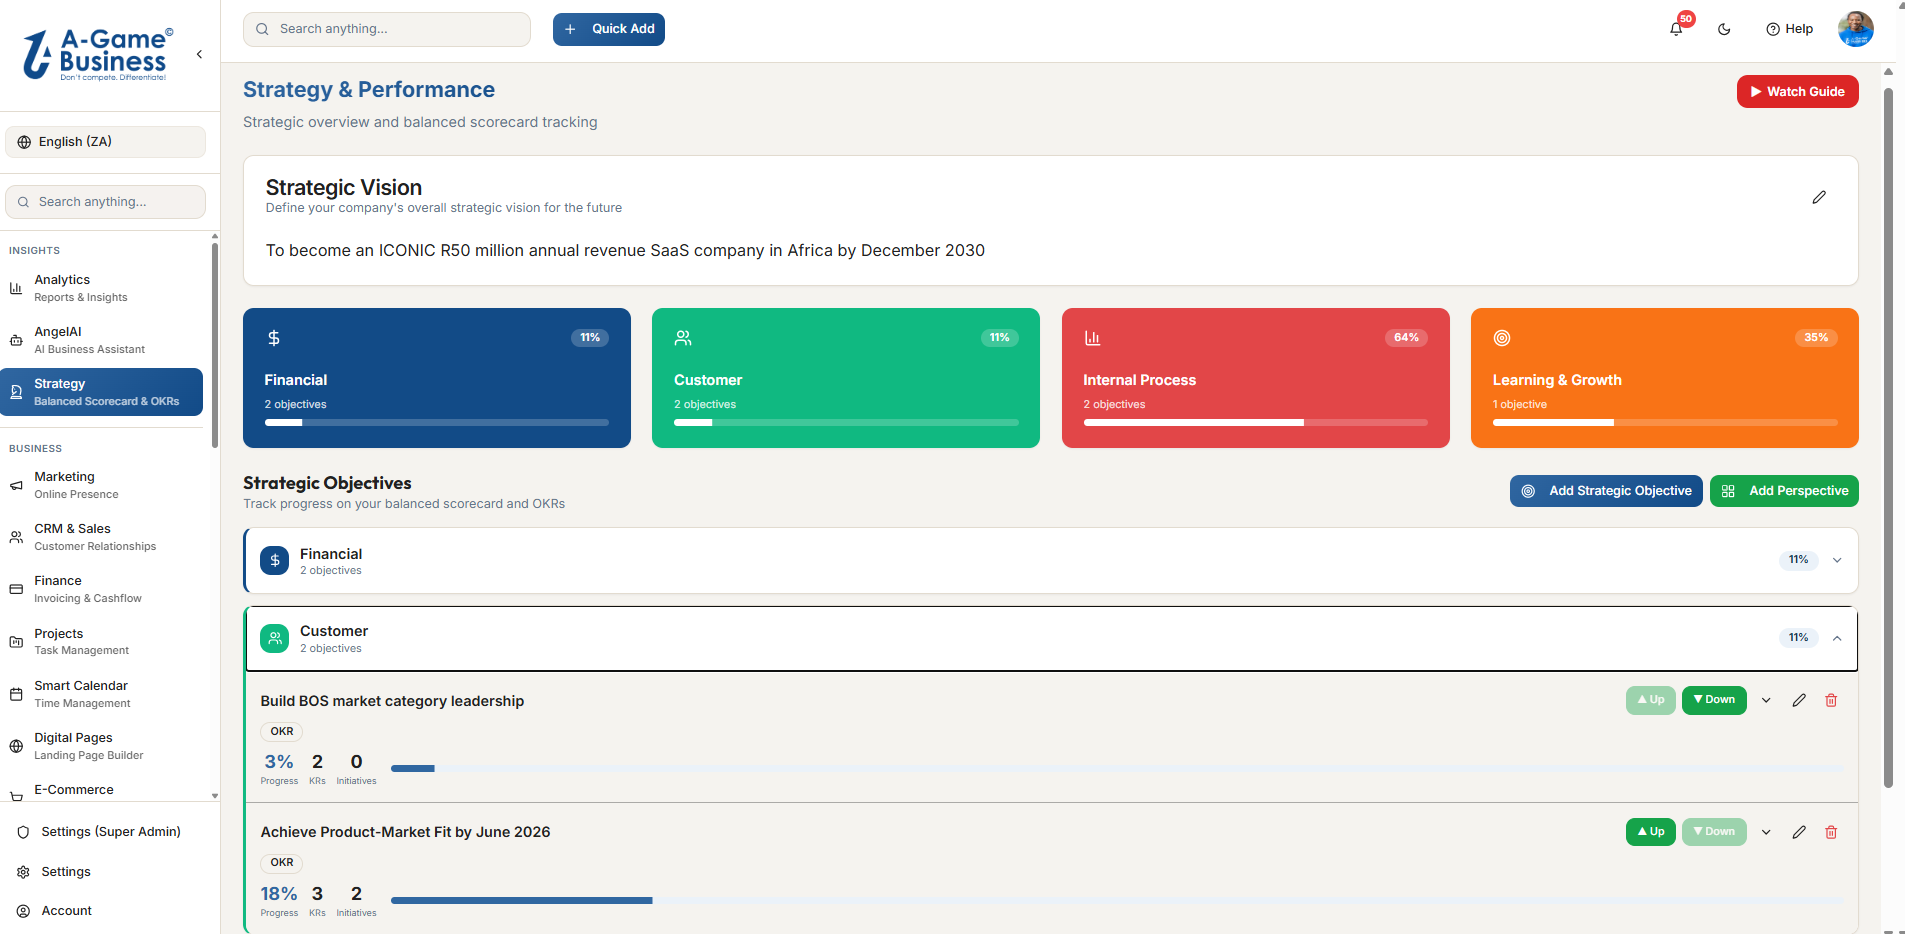Screen dimensions: 1905x934
Task: Click the top Search anything field
Action: point(387,29)
